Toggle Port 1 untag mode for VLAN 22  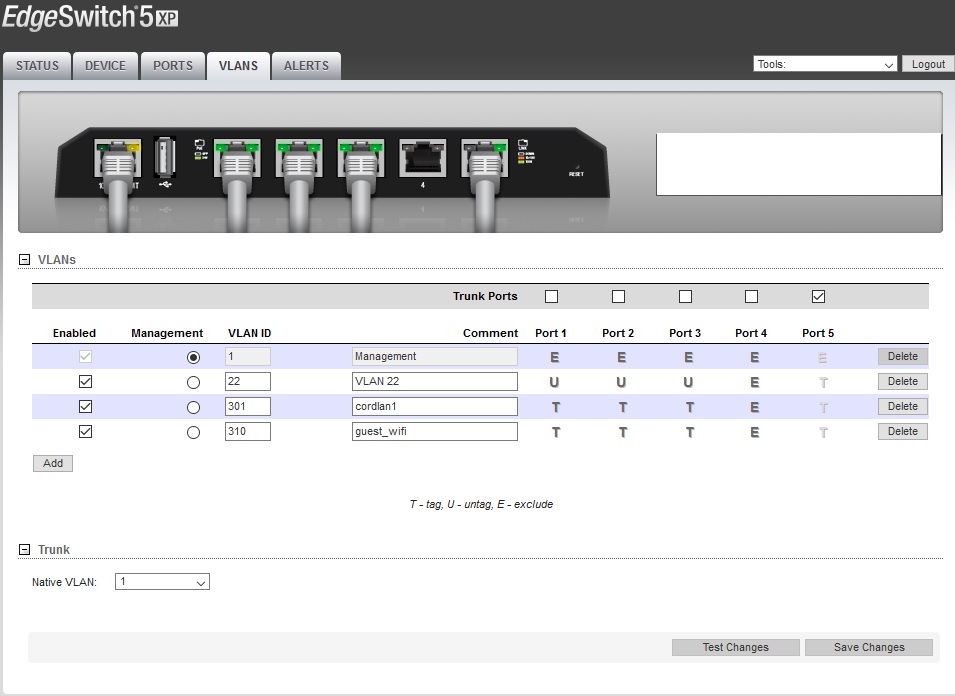coord(554,382)
